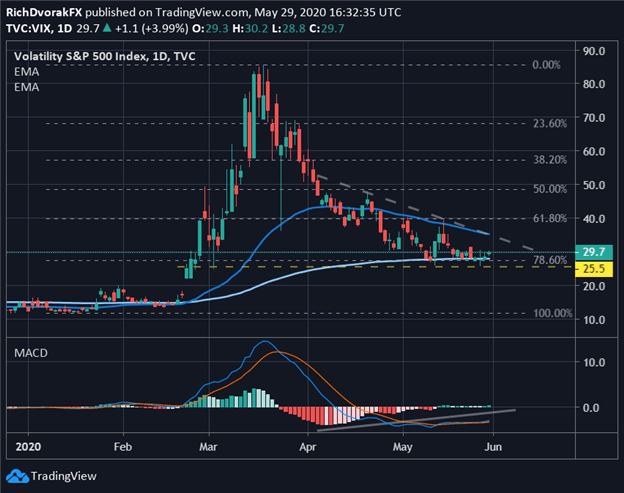
Task: Select the 0.00% Fibonacci level label
Action: pyautogui.click(x=546, y=65)
